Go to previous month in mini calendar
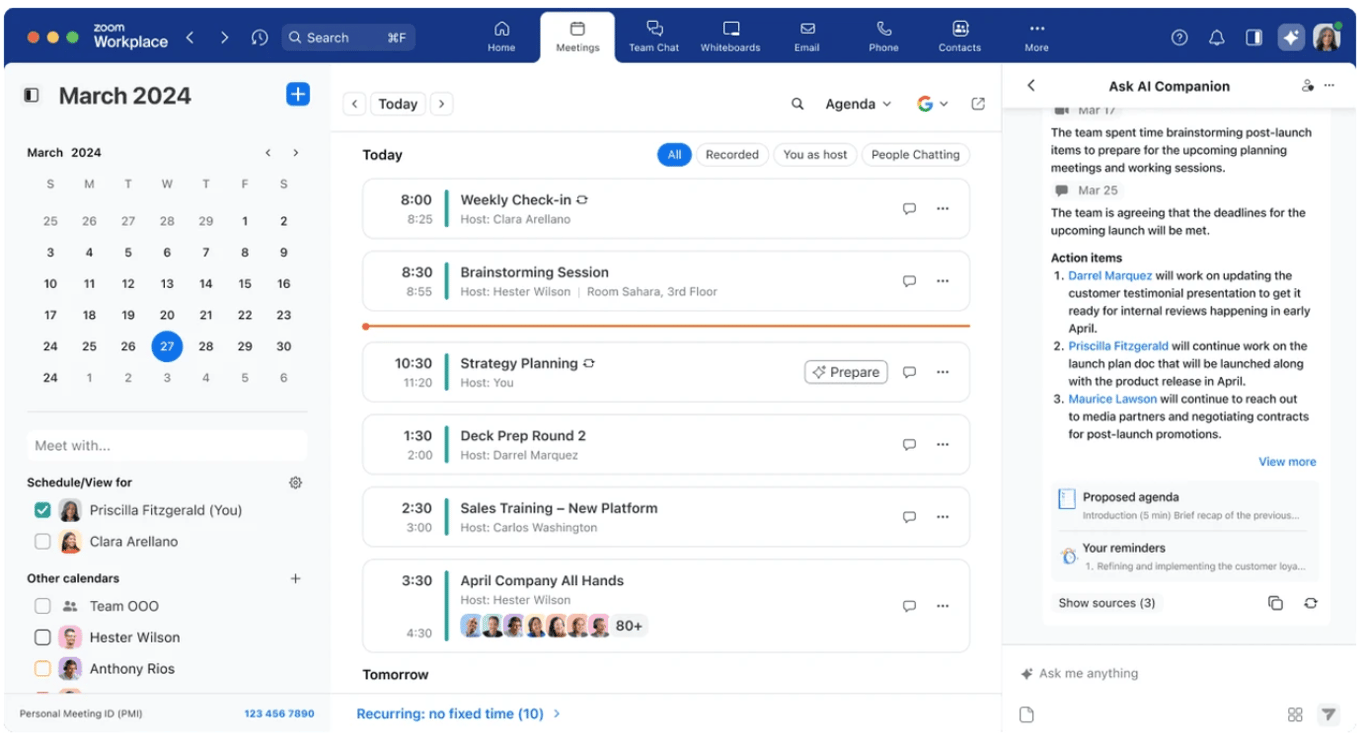 tap(268, 153)
